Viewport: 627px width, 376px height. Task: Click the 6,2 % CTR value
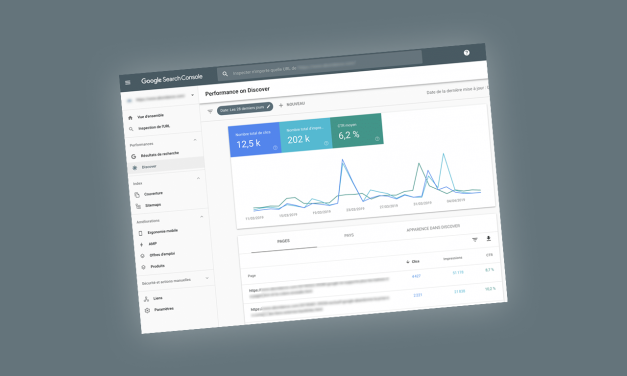tap(349, 135)
